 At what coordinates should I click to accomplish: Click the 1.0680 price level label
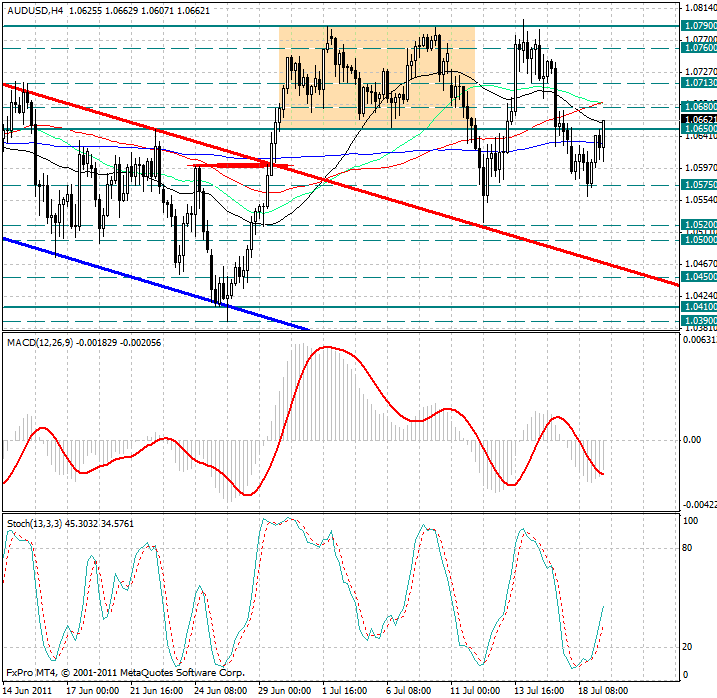click(x=699, y=105)
